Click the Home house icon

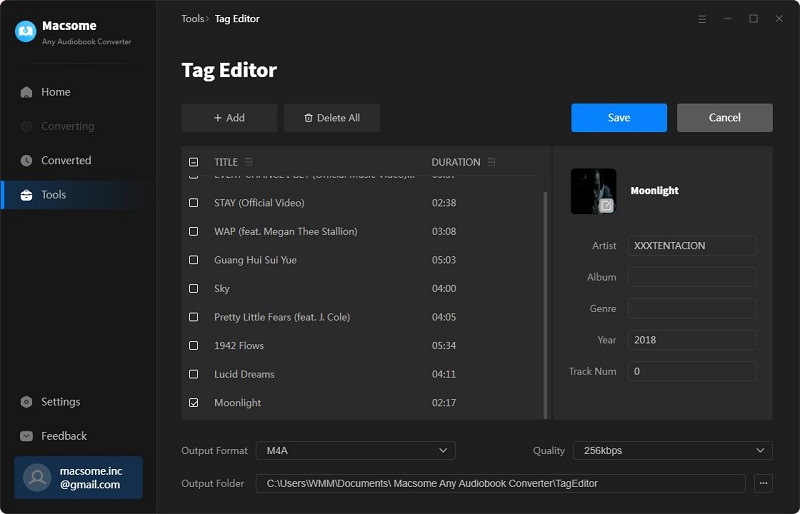pos(26,92)
